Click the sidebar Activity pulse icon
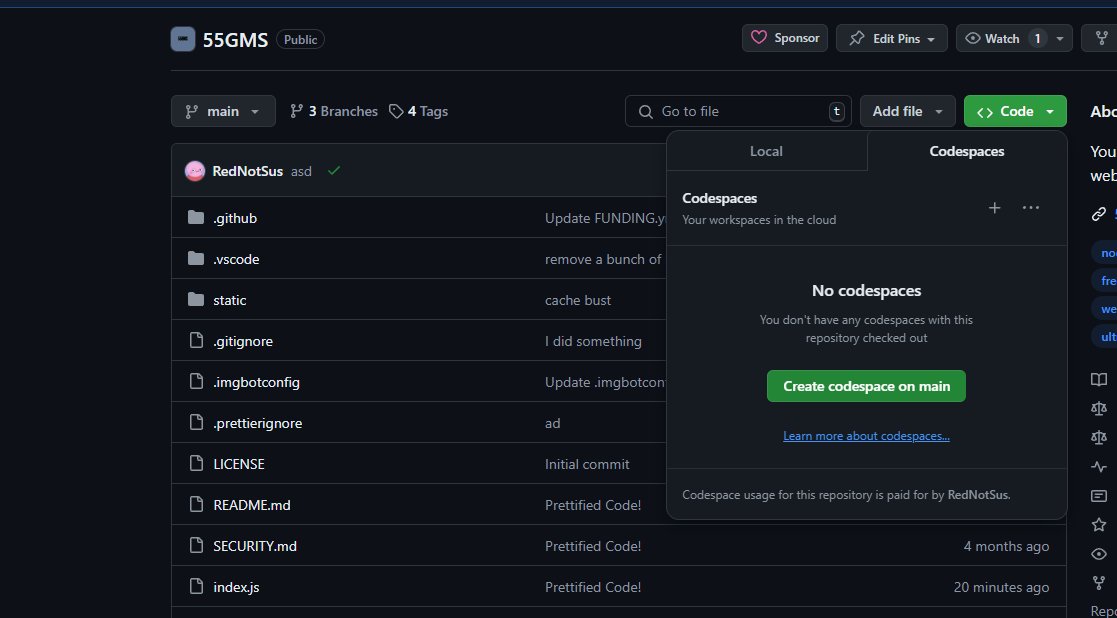Viewport: 1117px width, 618px height. coord(1099,467)
